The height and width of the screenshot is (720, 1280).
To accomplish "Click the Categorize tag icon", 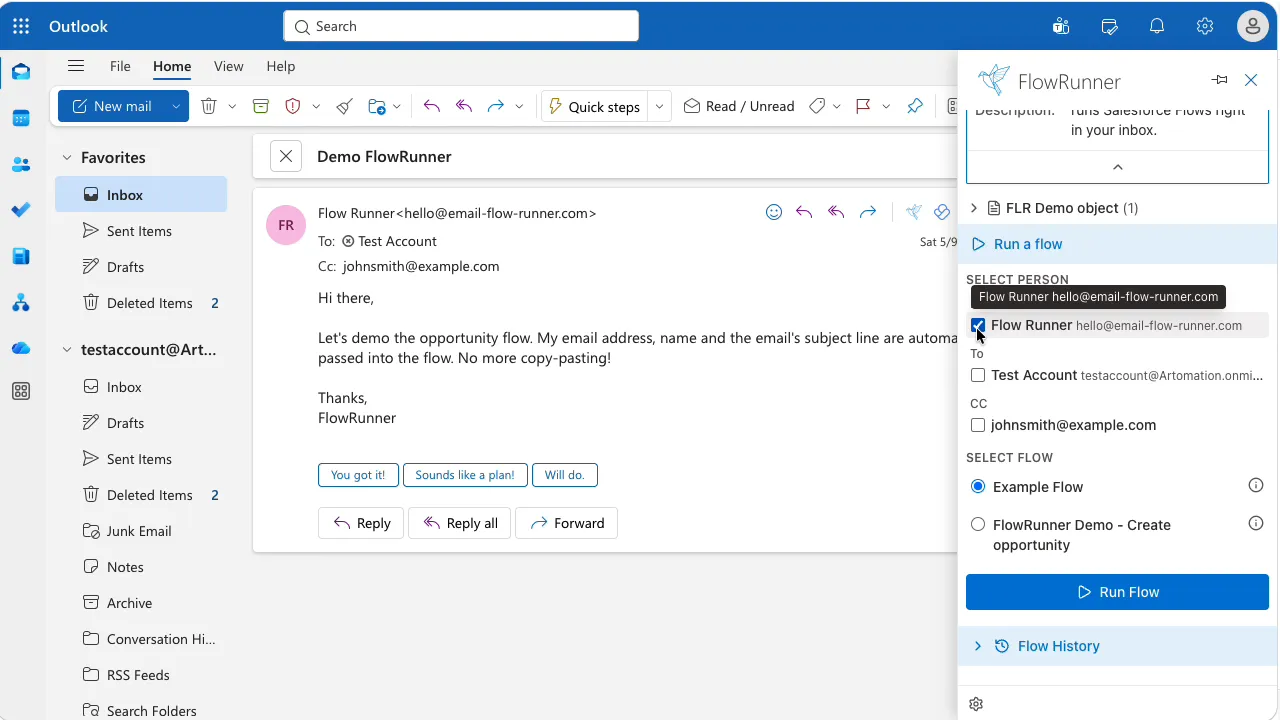I will (x=817, y=106).
